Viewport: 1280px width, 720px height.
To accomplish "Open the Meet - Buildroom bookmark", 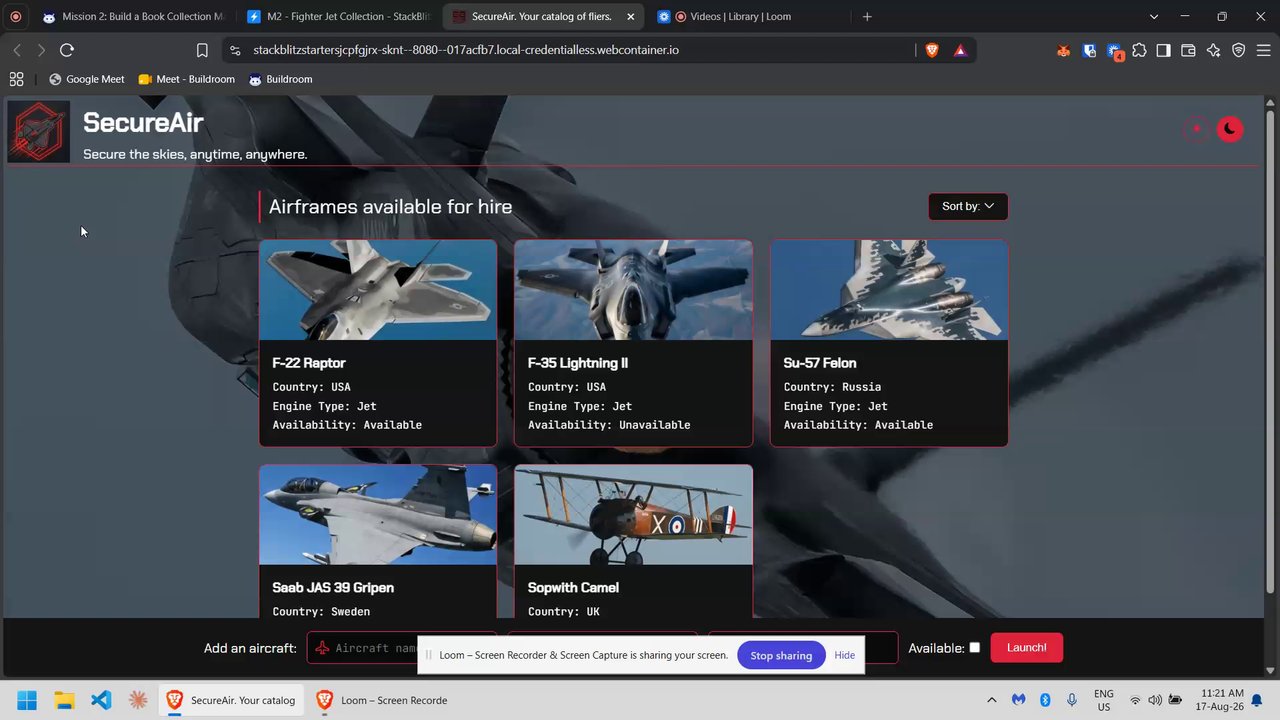I will coord(187,79).
